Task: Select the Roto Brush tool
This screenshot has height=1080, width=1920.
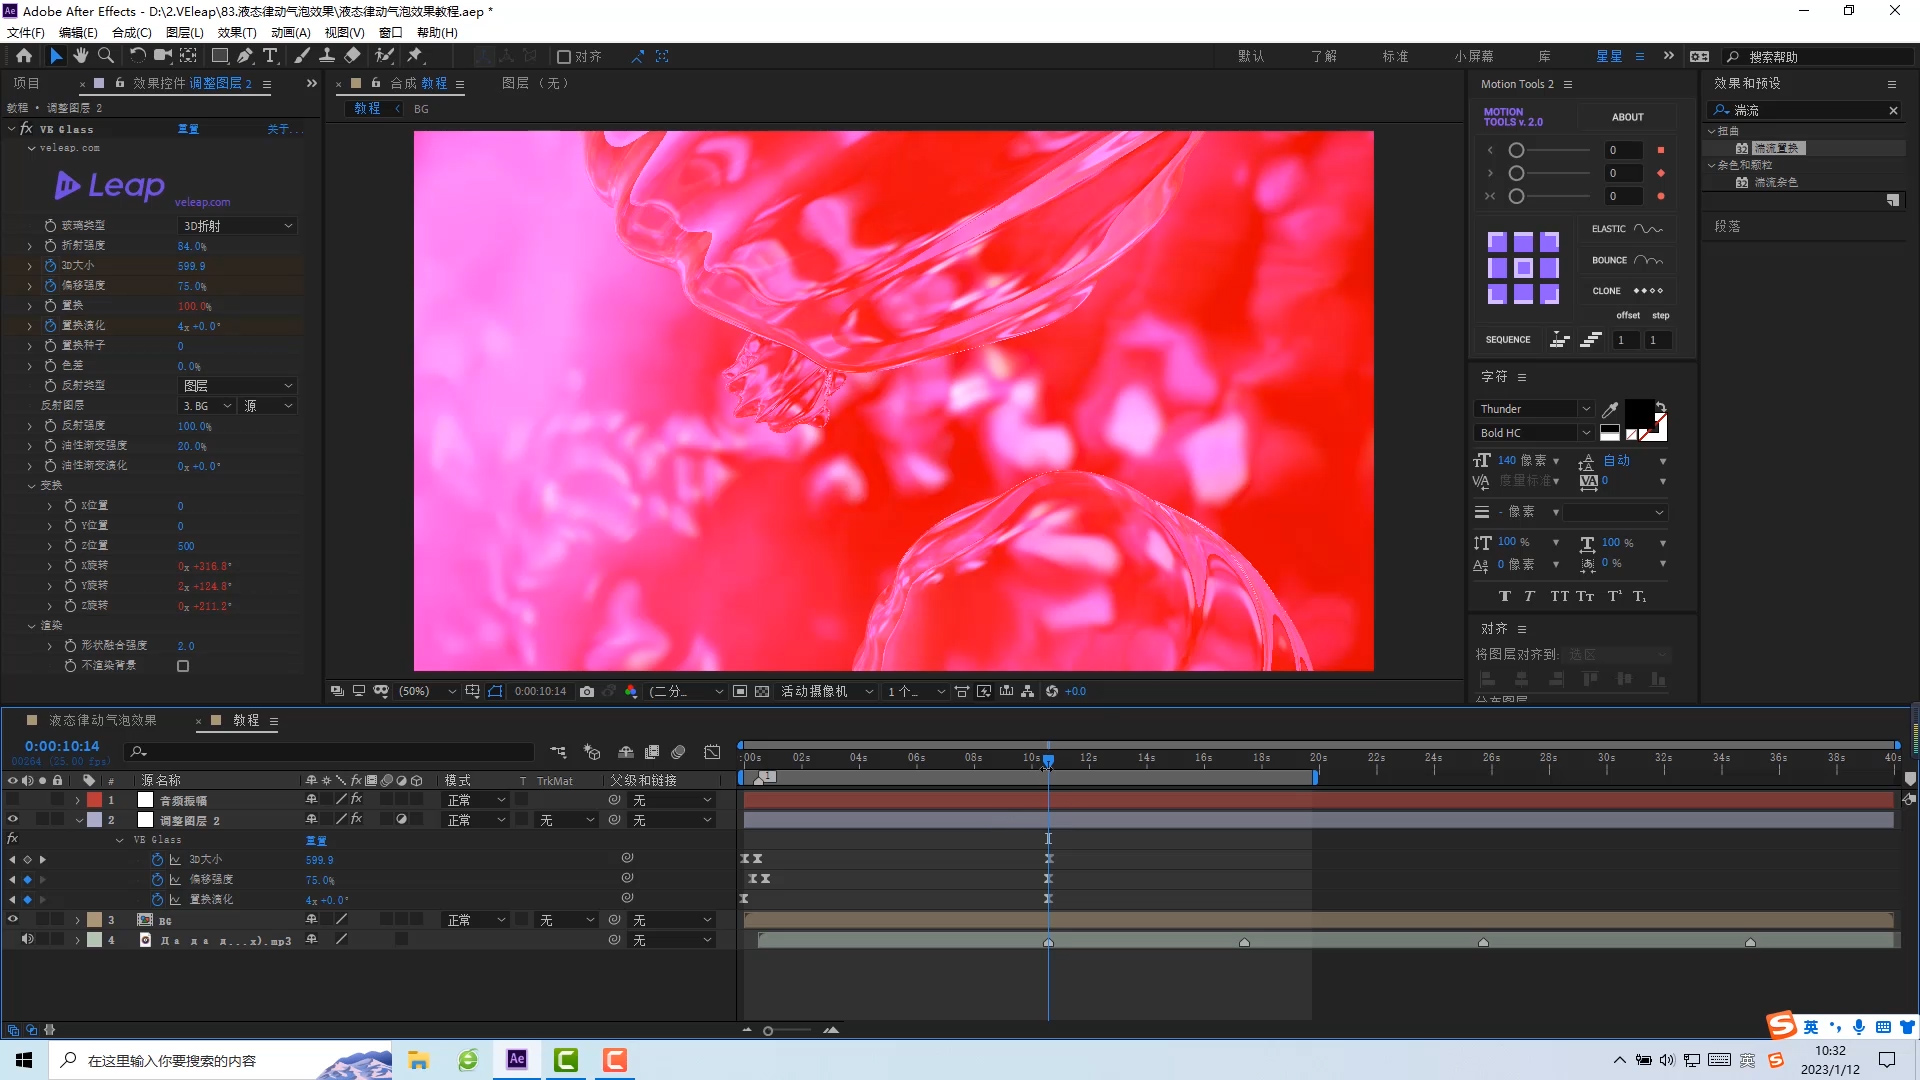Action: coord(385,56)
